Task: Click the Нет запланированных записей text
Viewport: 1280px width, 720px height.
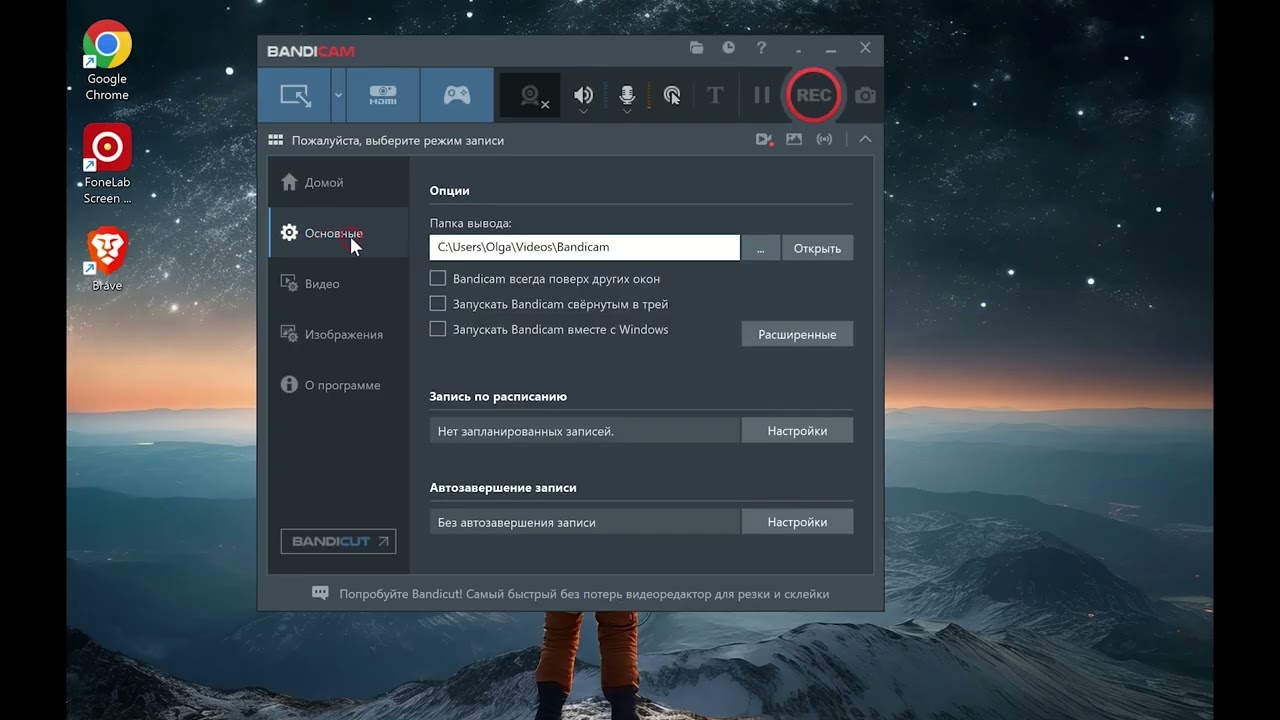Action: 526,431
